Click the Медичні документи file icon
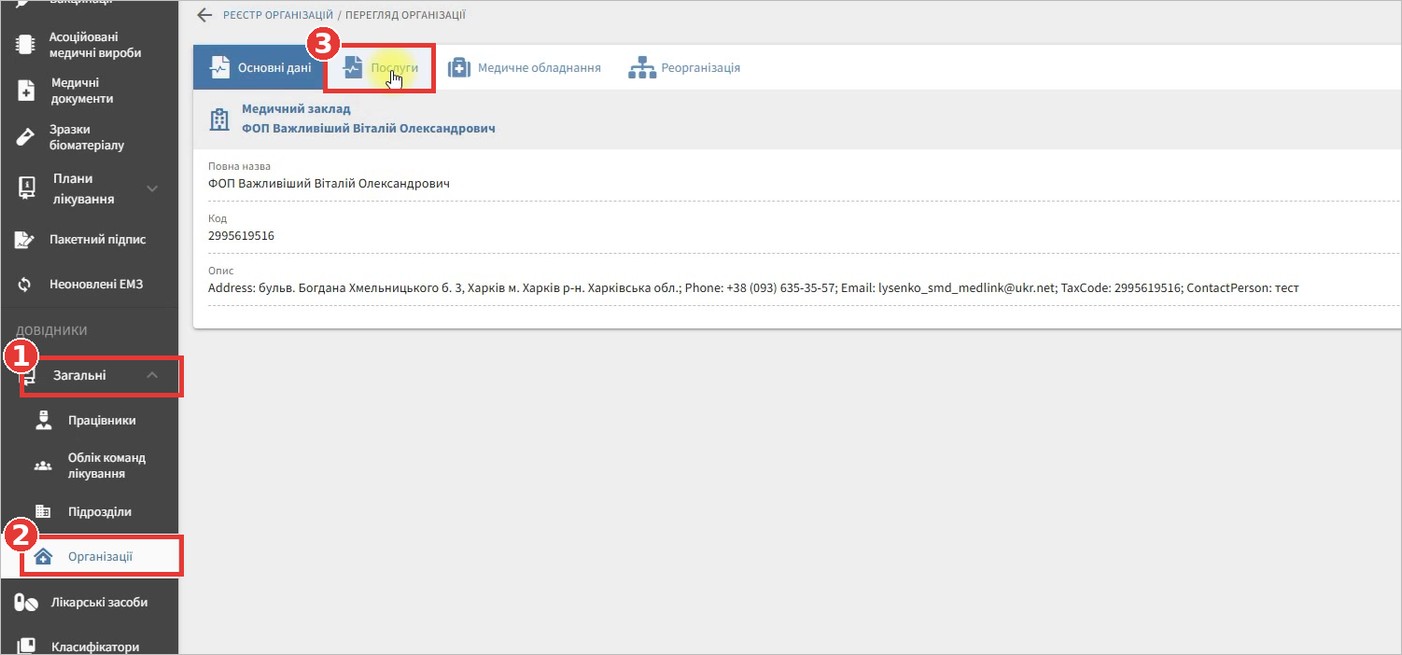1402x655 pixels. pos(26,91)
